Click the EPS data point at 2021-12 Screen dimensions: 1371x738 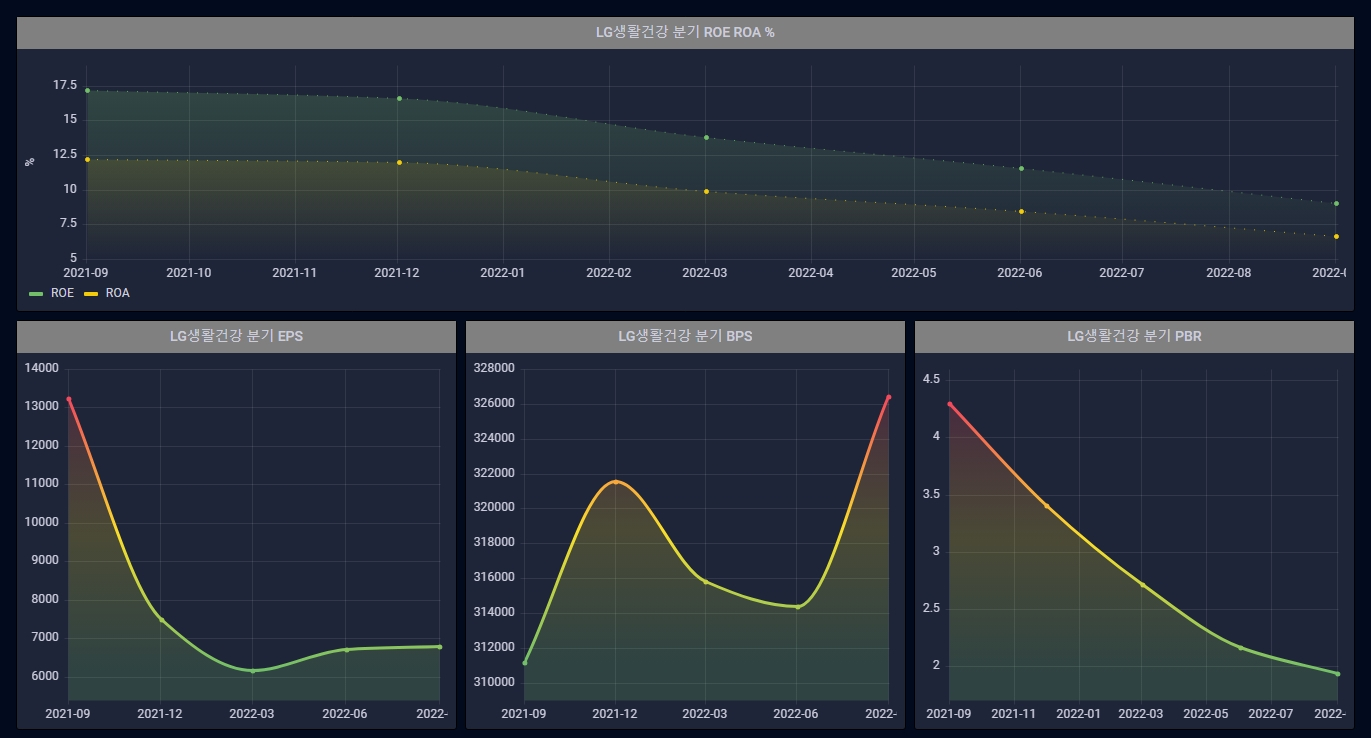(x=161, y=620)
